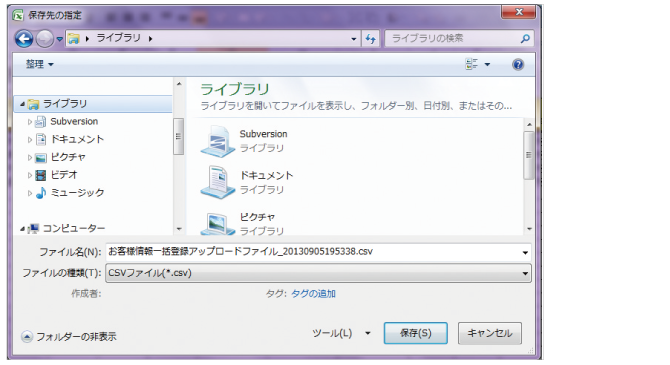Open the file name dropdown arrow
Viewport: 670px width, 365px height.
tap(525, 253)
